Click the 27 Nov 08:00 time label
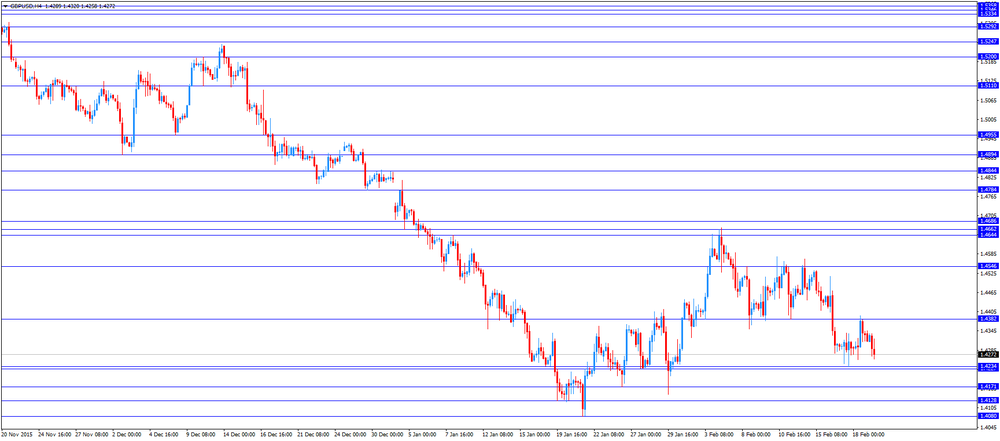Viewport: 1000px width, 441px height. pyautogui.click(x=93, y=434)
